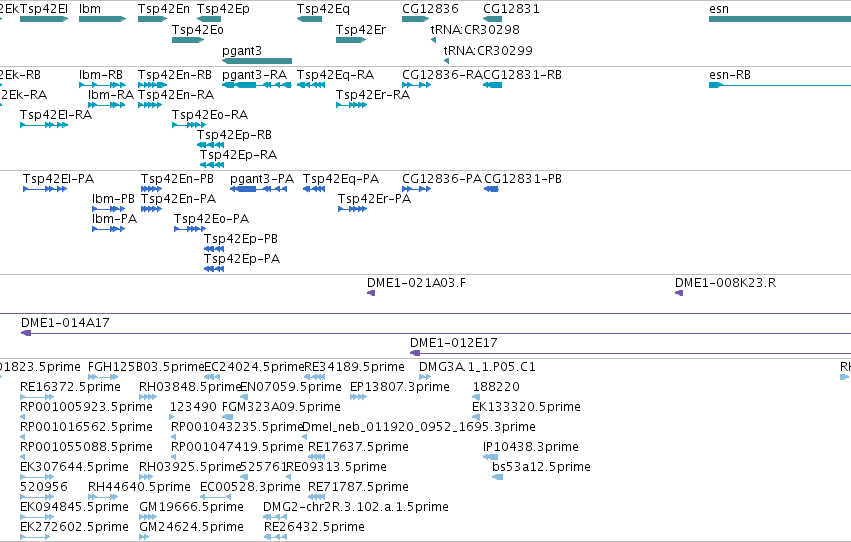Image resolution: width=851 pixels, height=542 pixels.
Task: Click the Tsp42Eo-PA protein label
Action: [x=212, y=219]
